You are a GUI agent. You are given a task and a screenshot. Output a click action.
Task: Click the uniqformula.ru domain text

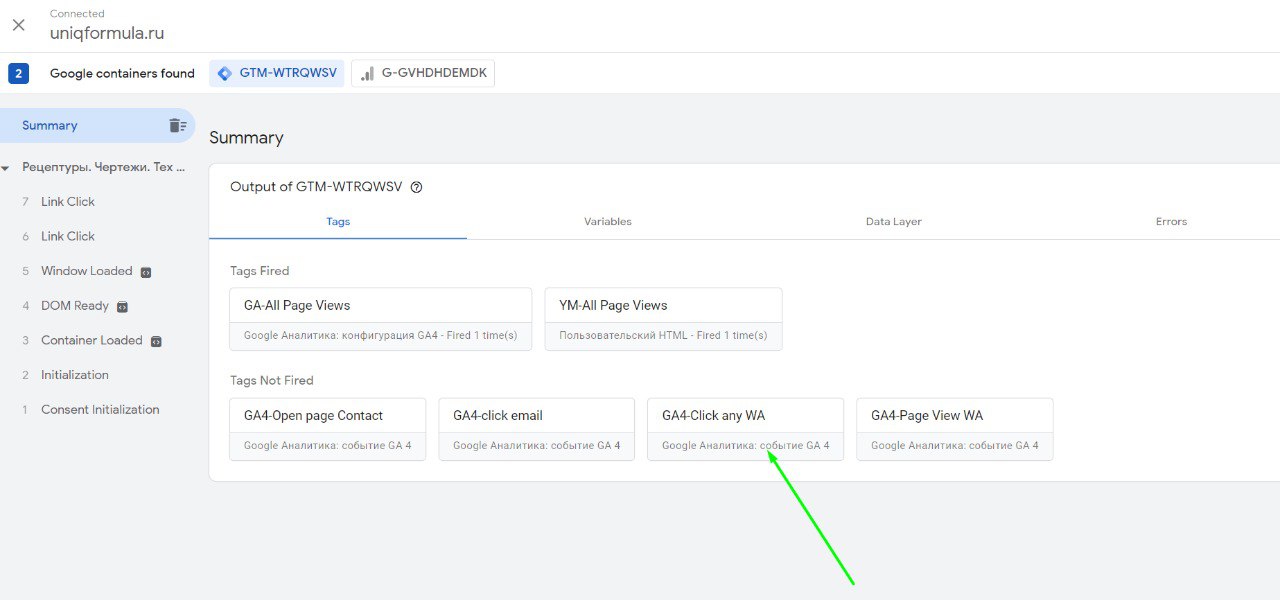[107, 33]
